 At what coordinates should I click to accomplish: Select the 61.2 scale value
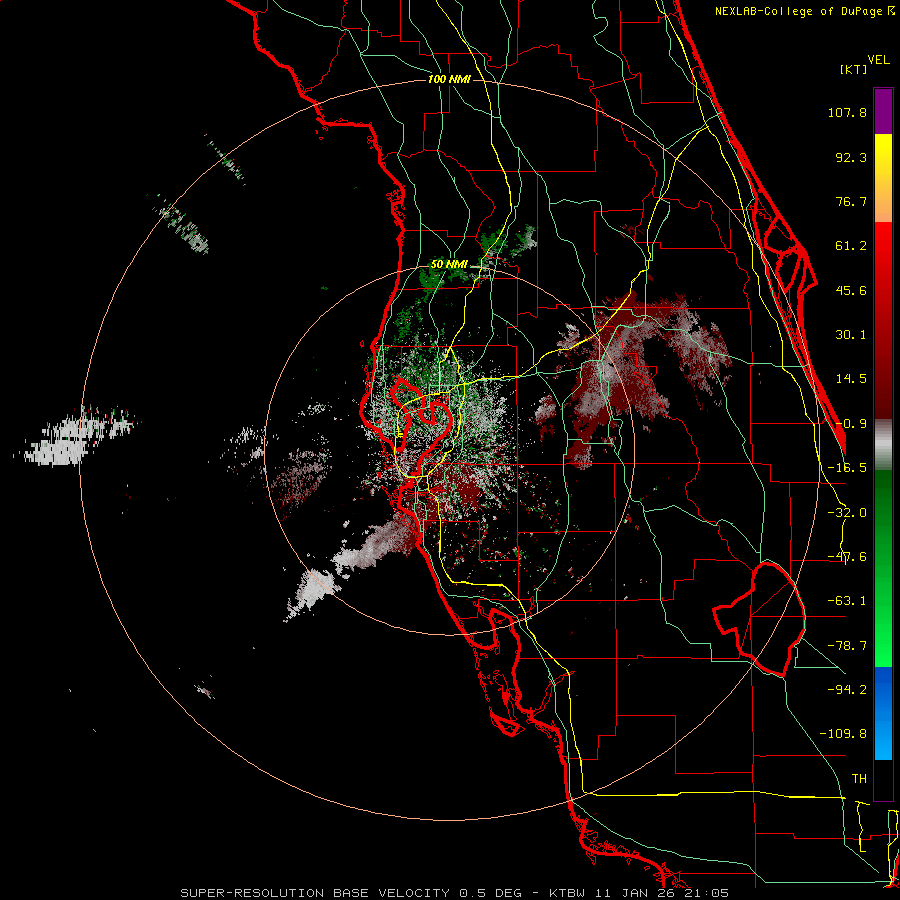tap(851, 246)
